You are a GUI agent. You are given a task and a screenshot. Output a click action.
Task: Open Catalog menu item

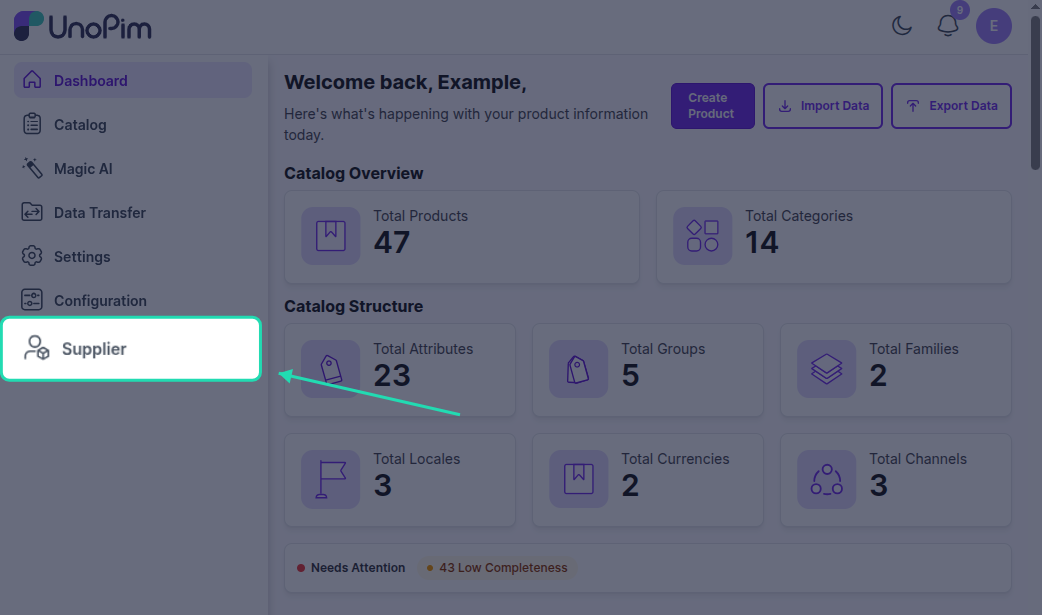click(x=133, y=124)
